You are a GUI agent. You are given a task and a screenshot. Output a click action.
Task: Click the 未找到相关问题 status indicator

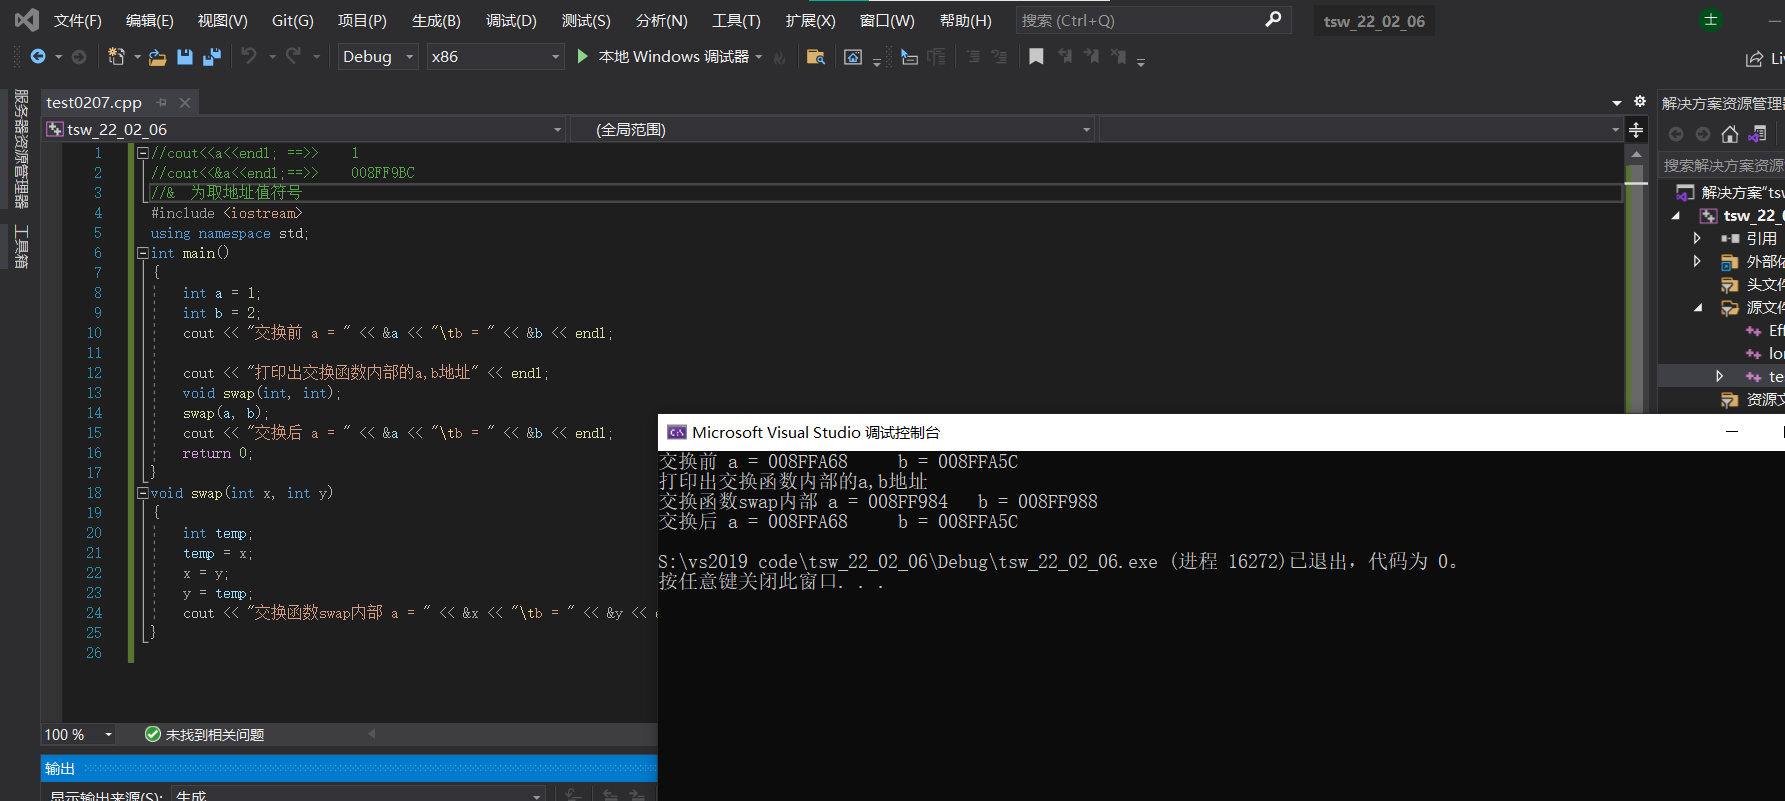[x=204, y=735]
